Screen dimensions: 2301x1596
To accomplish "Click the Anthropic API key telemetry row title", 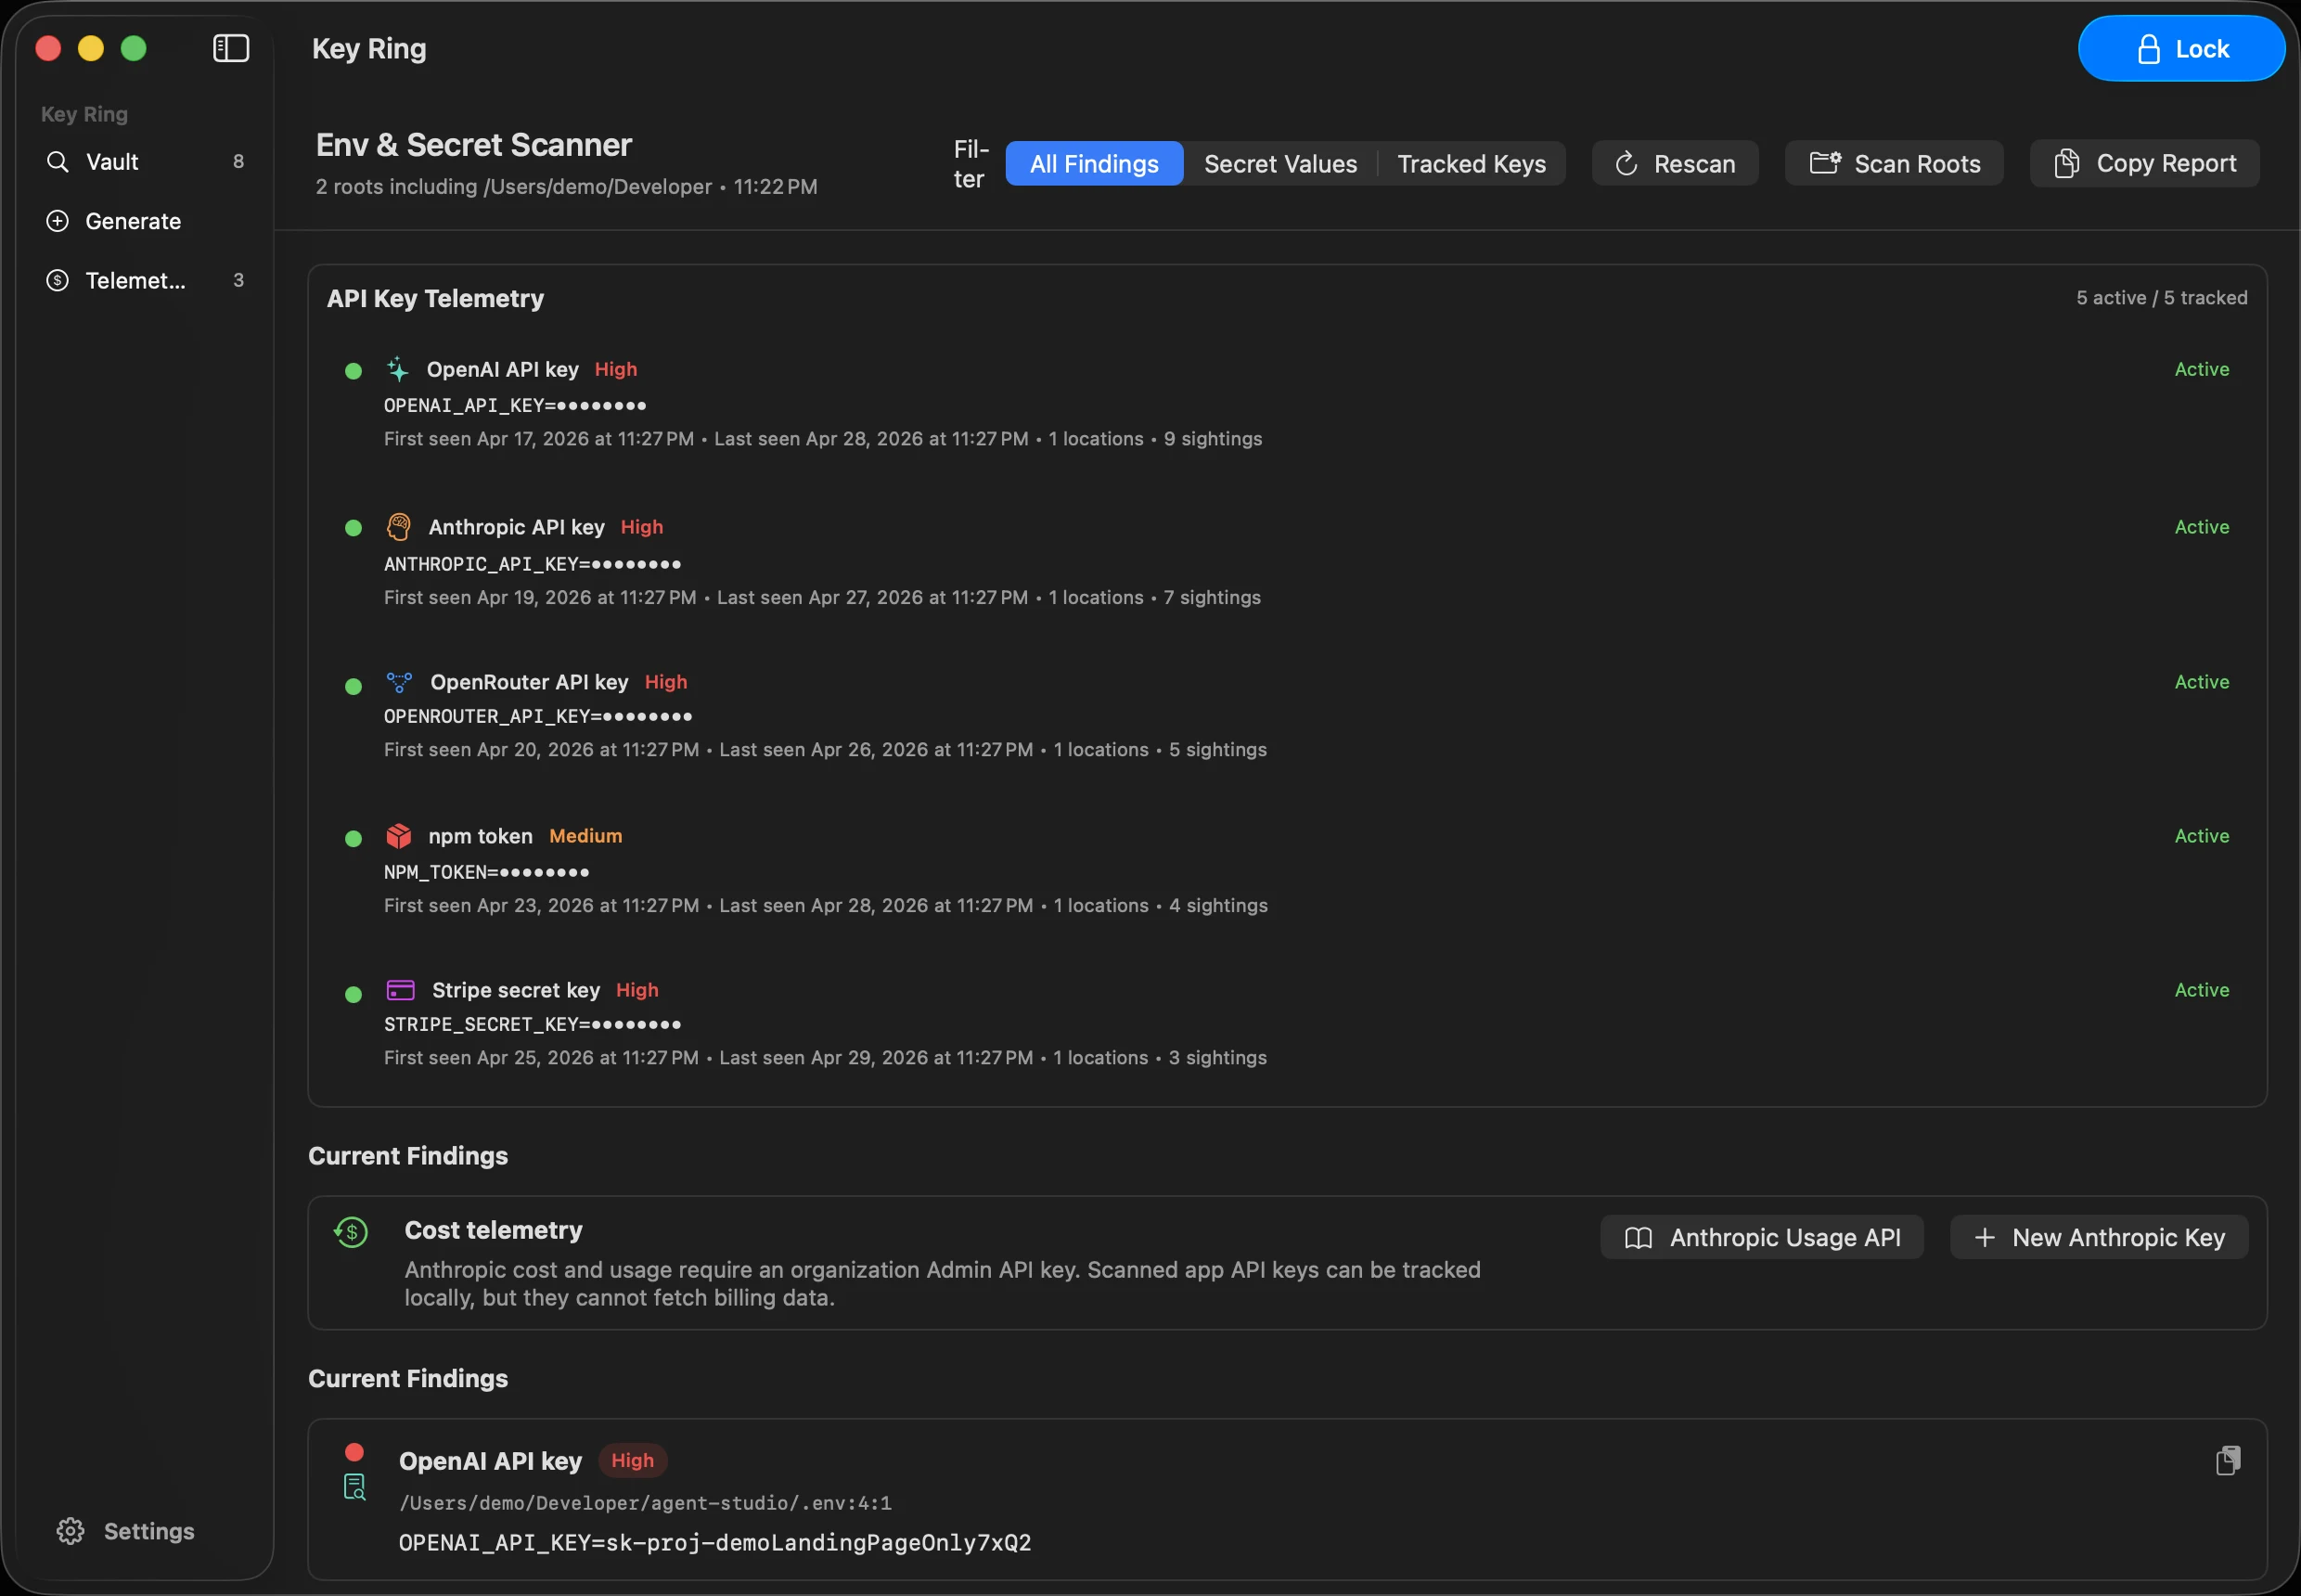I will click(517, 527).
